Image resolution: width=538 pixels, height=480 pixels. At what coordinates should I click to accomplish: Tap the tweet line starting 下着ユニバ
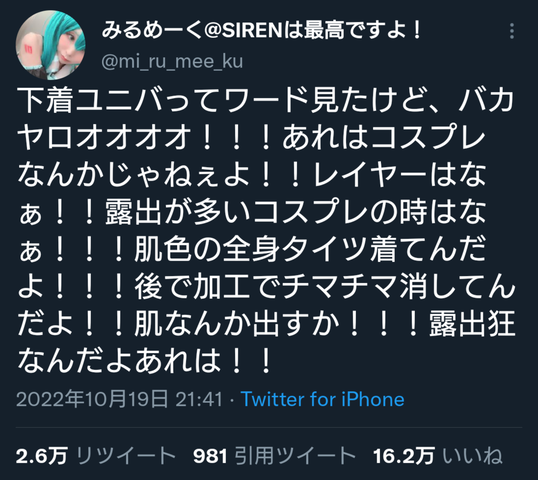[x=266, y=101]
